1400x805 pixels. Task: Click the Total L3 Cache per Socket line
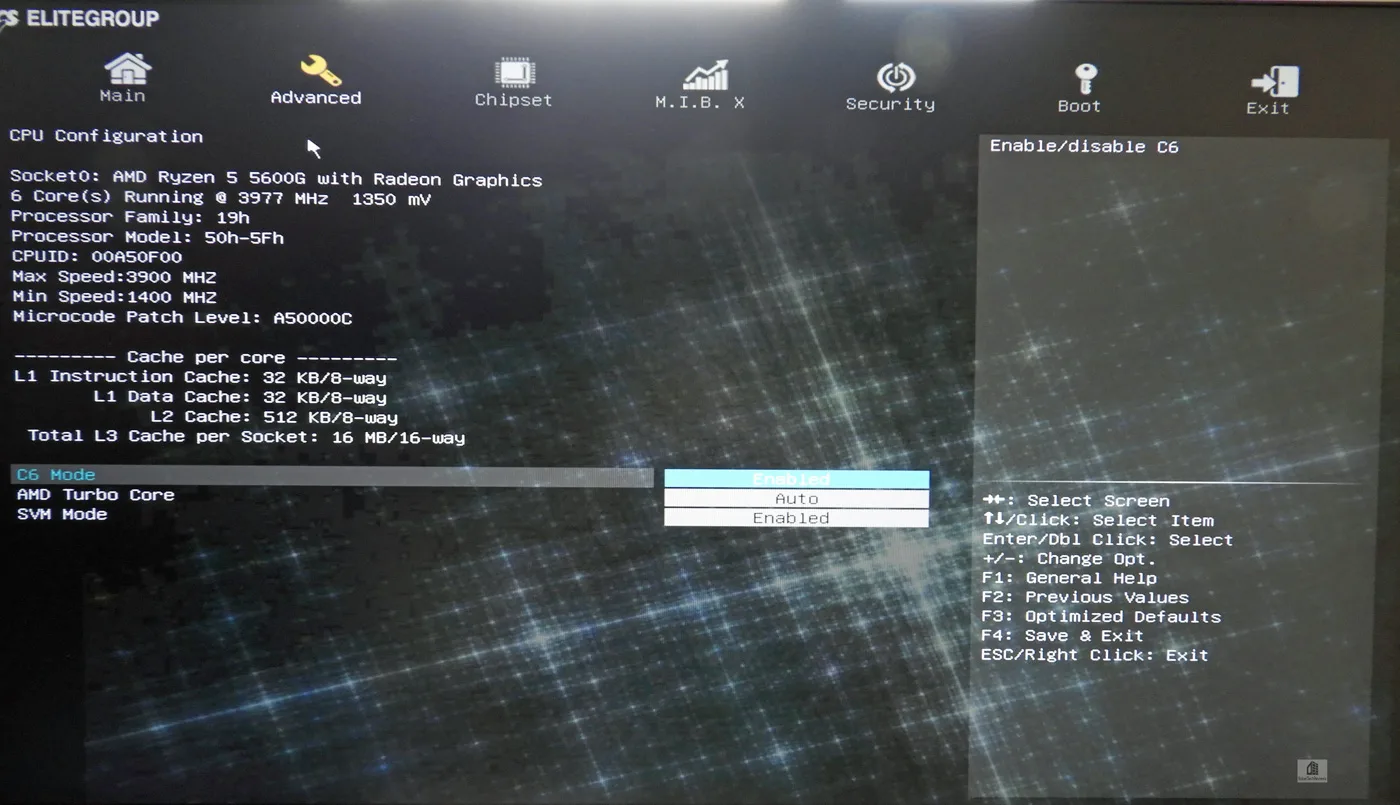pos(246,437)
